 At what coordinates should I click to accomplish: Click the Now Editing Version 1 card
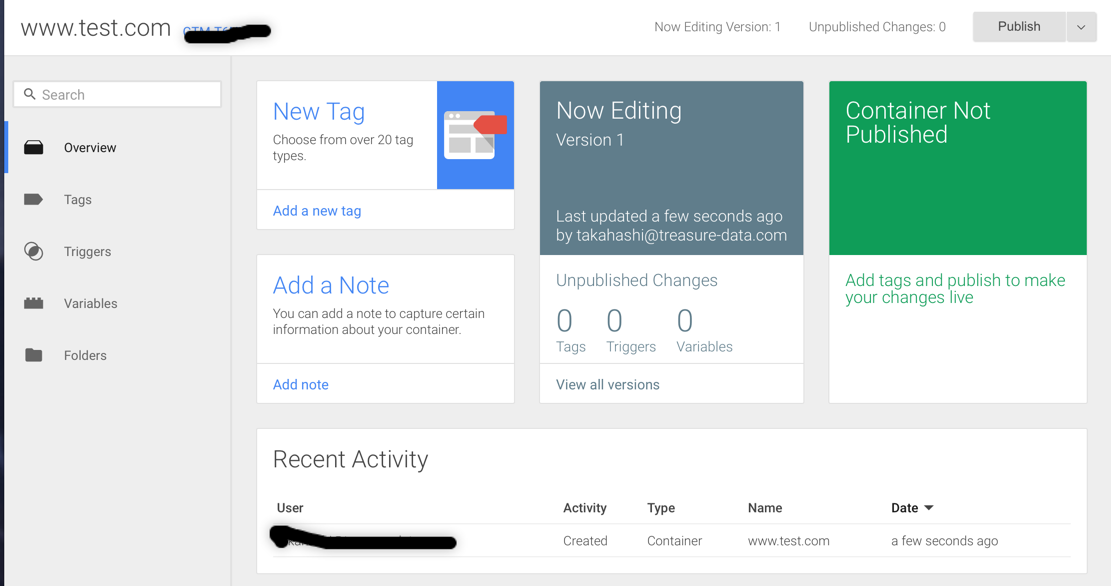(x=672, y=168)
